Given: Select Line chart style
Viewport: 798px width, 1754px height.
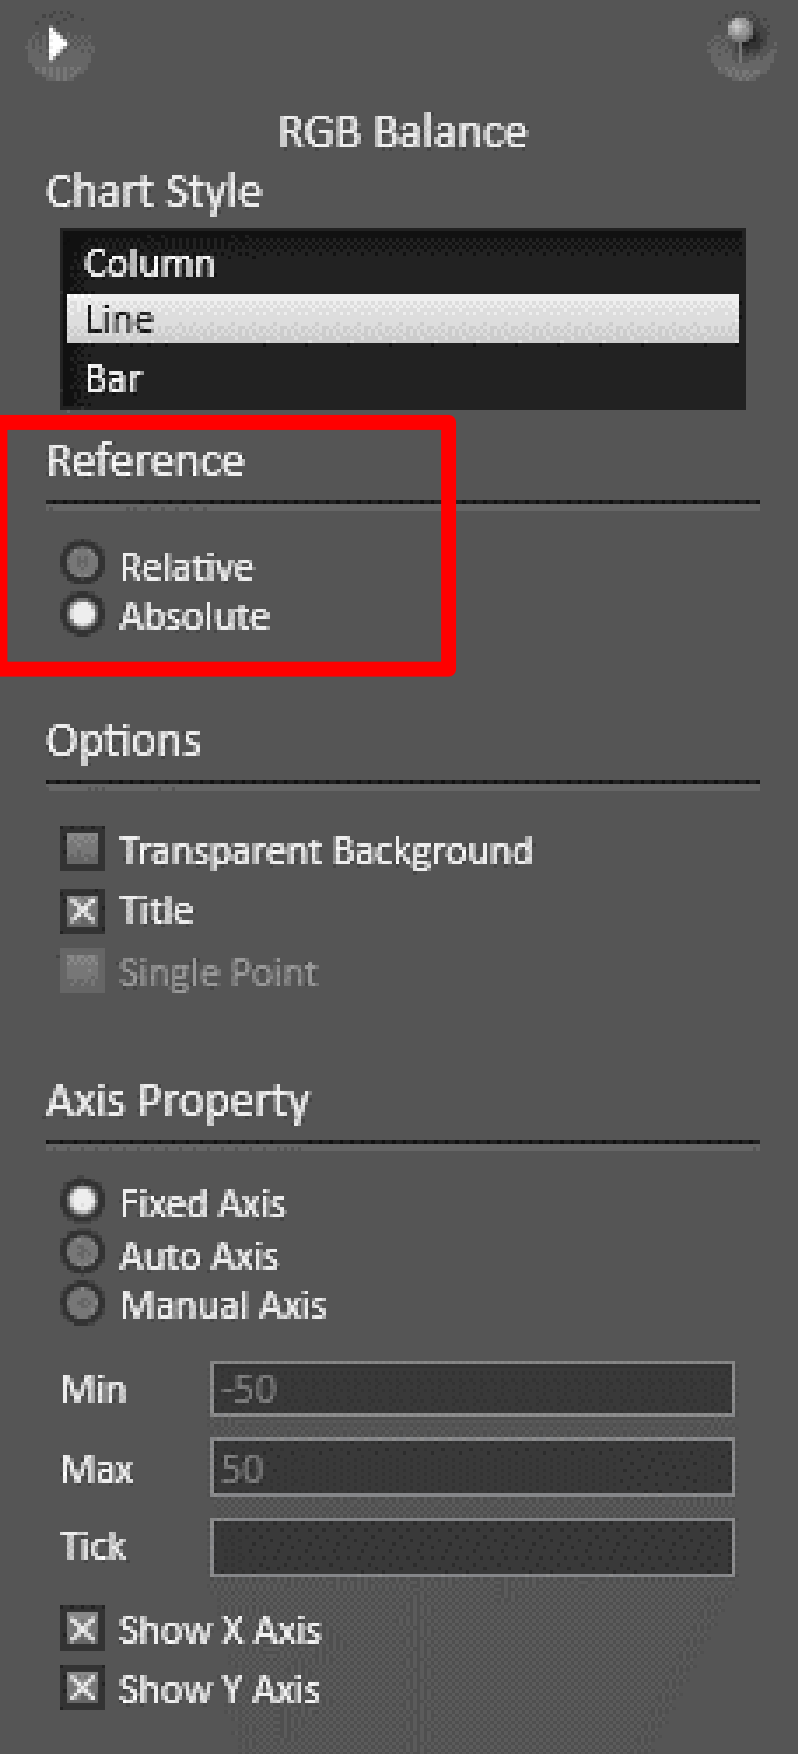Looking at the screenshot, I should coord(403,319).
